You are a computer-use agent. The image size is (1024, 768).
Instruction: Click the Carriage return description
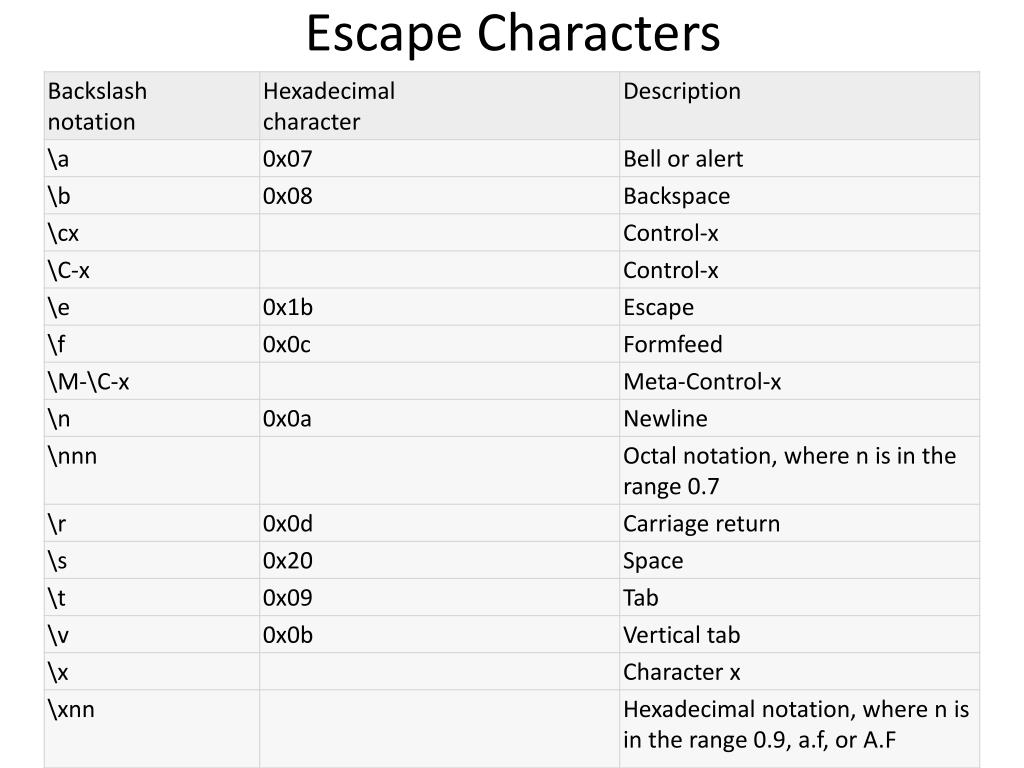[701, 524]
